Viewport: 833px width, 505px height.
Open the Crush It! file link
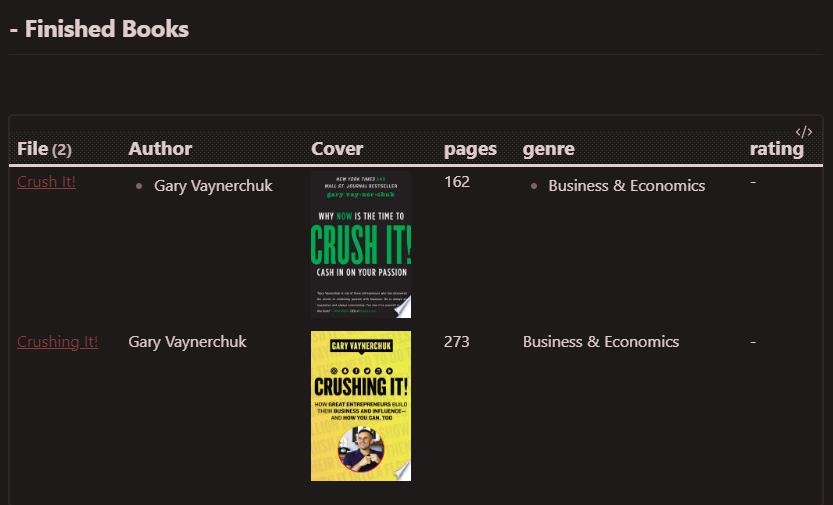46,182
